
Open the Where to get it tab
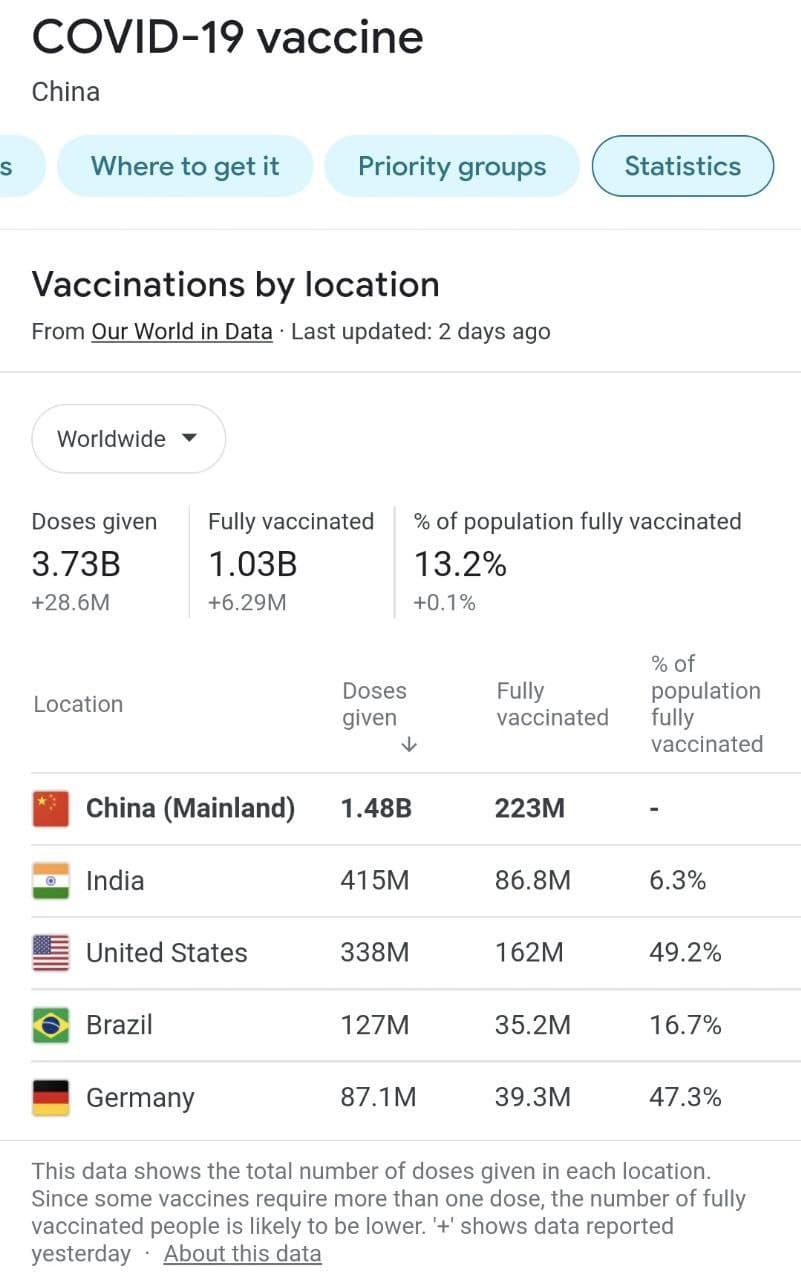[185, 166]
